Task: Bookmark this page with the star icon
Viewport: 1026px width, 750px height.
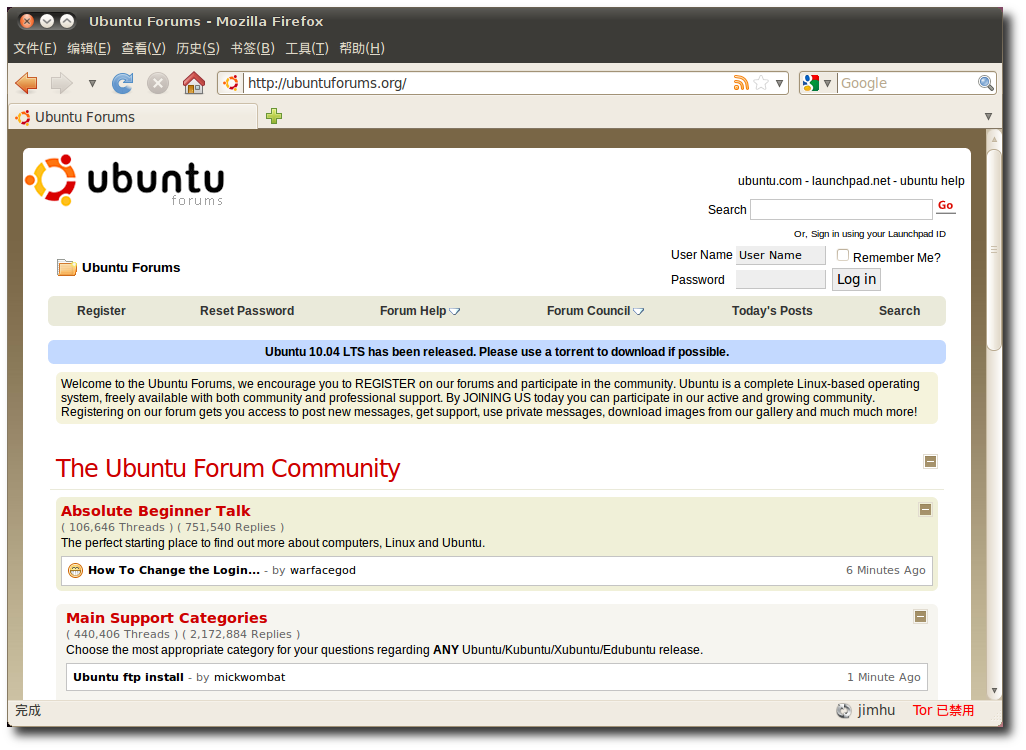Action: click(761, 83)
